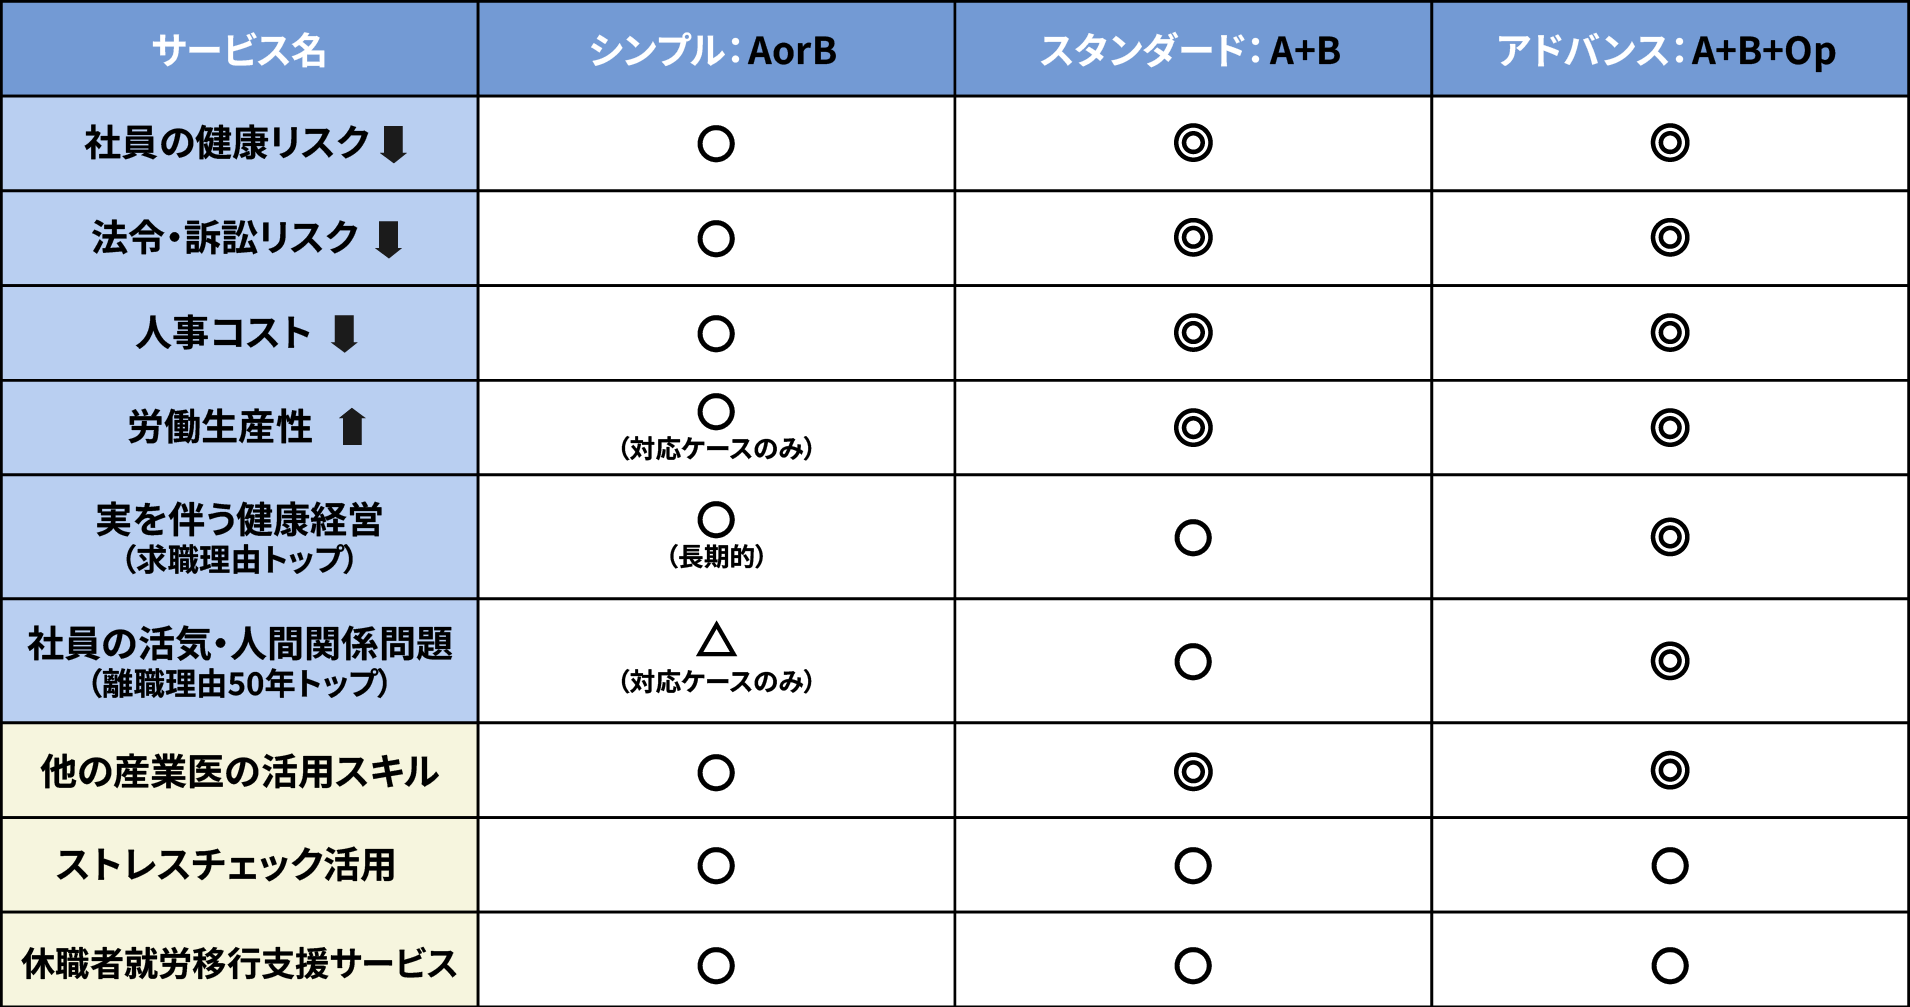The width and height of the screenshot is (1910, 1007).
Task: Click the 休職者就労移行支援サービス row label
Action: point(239,963)
